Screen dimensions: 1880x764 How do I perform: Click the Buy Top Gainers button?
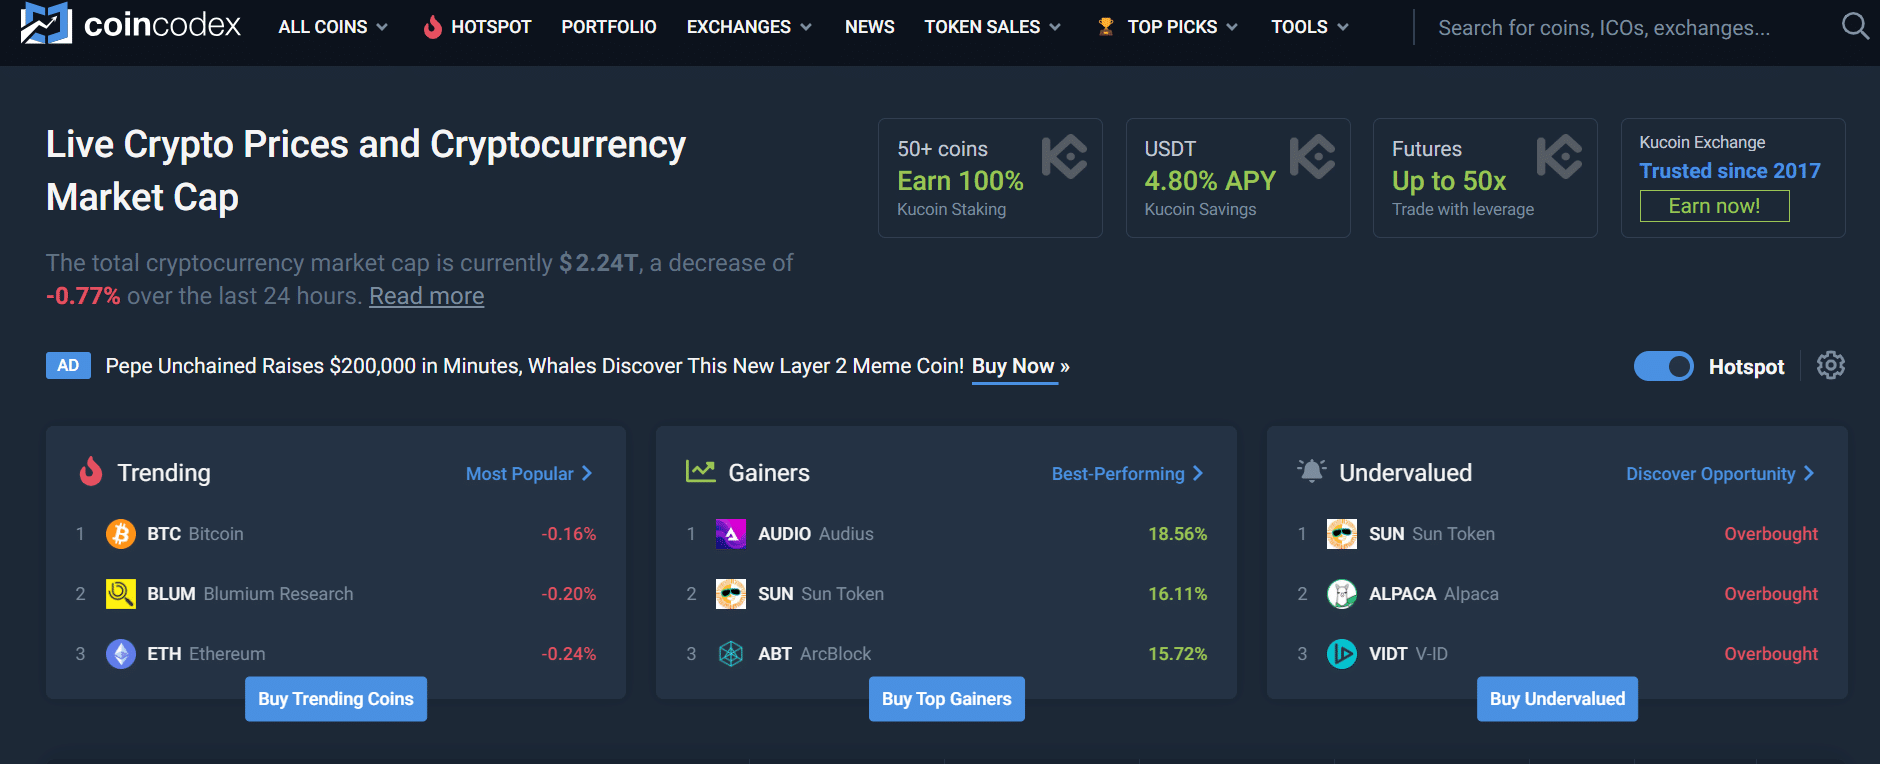[947, 699]
